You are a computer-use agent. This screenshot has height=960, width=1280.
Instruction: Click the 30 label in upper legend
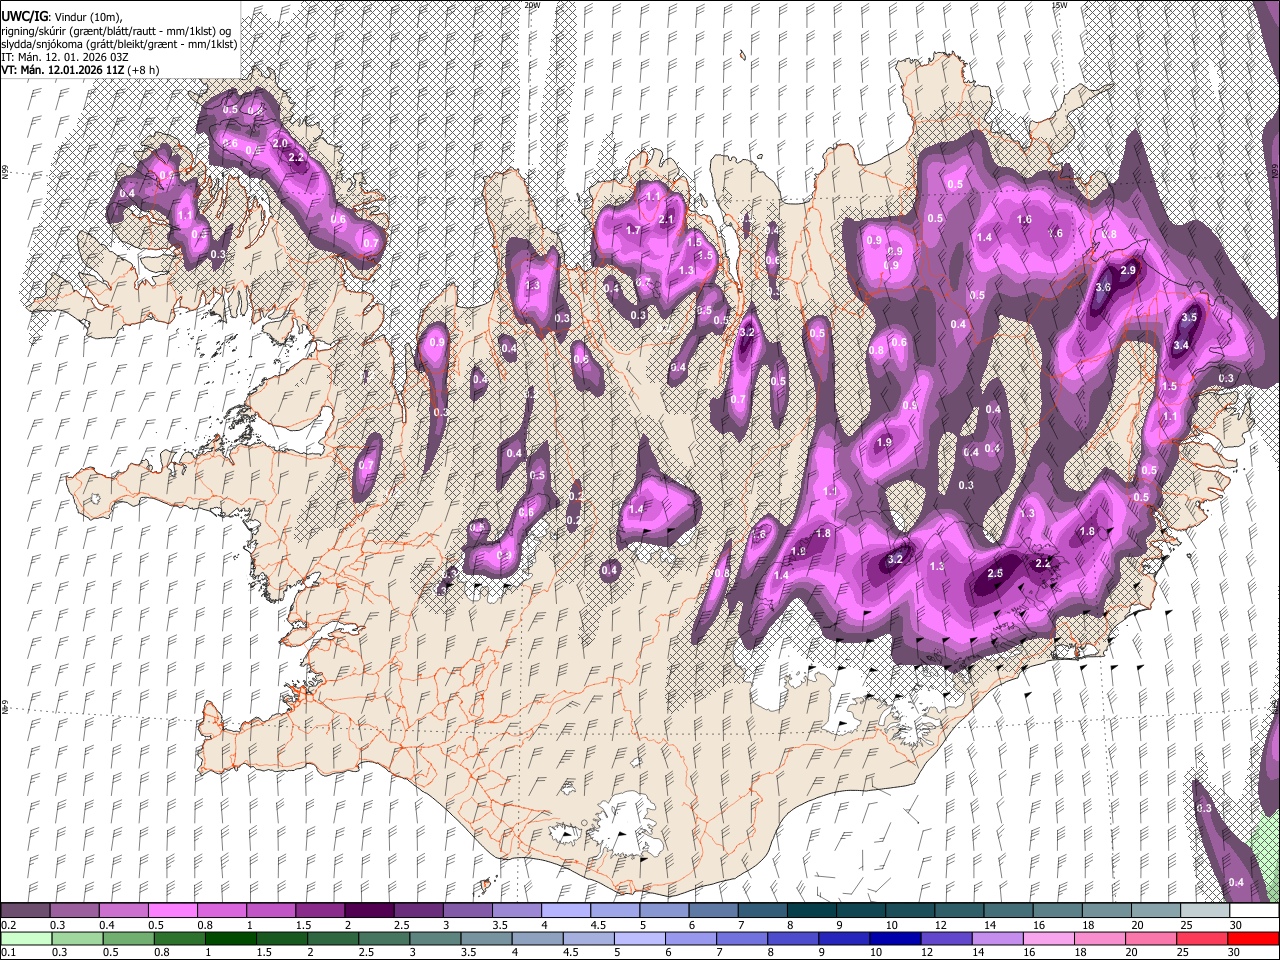click(x=1234, y=925)
